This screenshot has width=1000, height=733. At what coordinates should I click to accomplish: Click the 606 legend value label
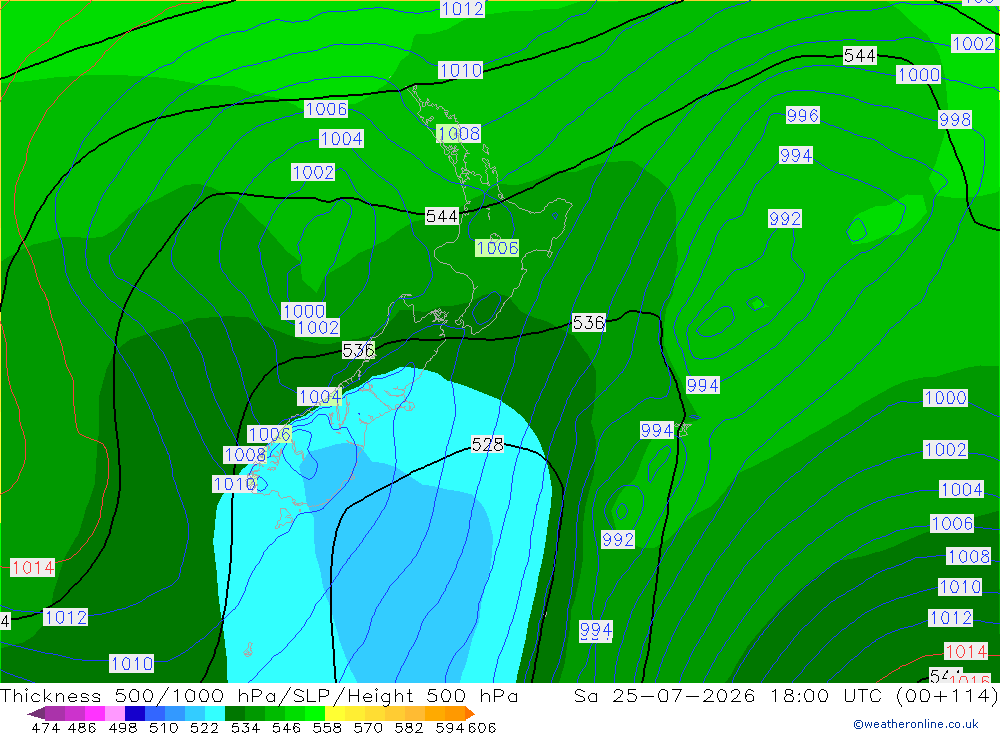coord(482,727)
